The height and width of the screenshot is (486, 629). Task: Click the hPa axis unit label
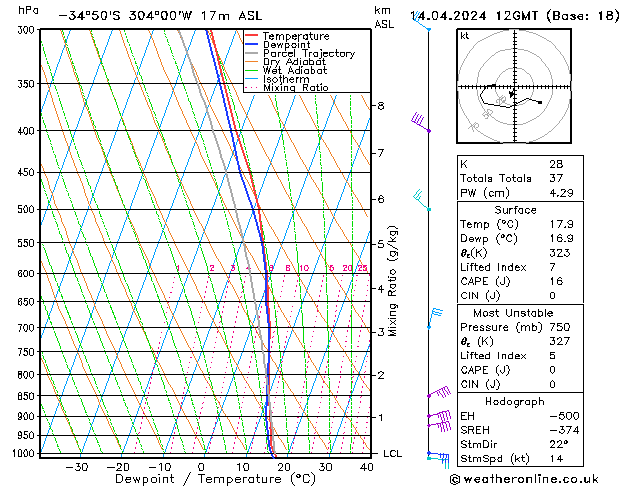point(28,11)
